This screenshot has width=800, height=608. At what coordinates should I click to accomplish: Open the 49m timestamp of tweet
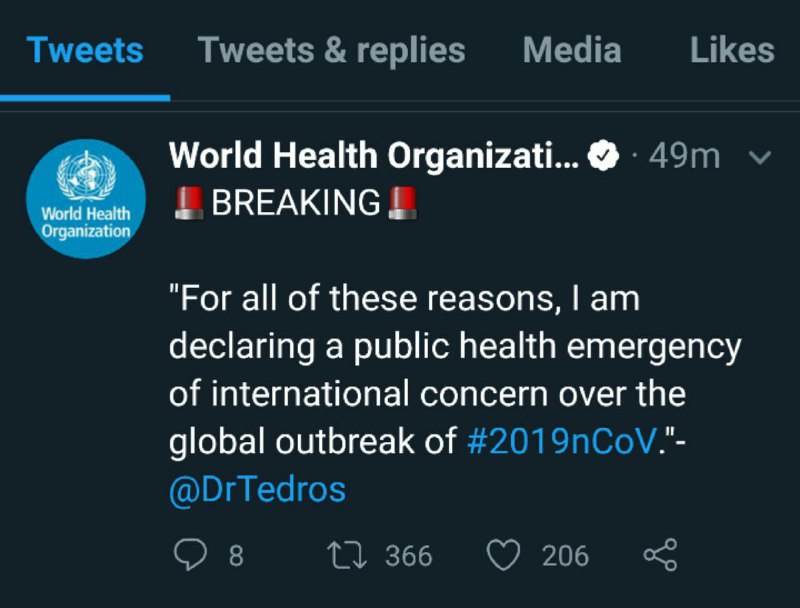click(x=684, y=156)
